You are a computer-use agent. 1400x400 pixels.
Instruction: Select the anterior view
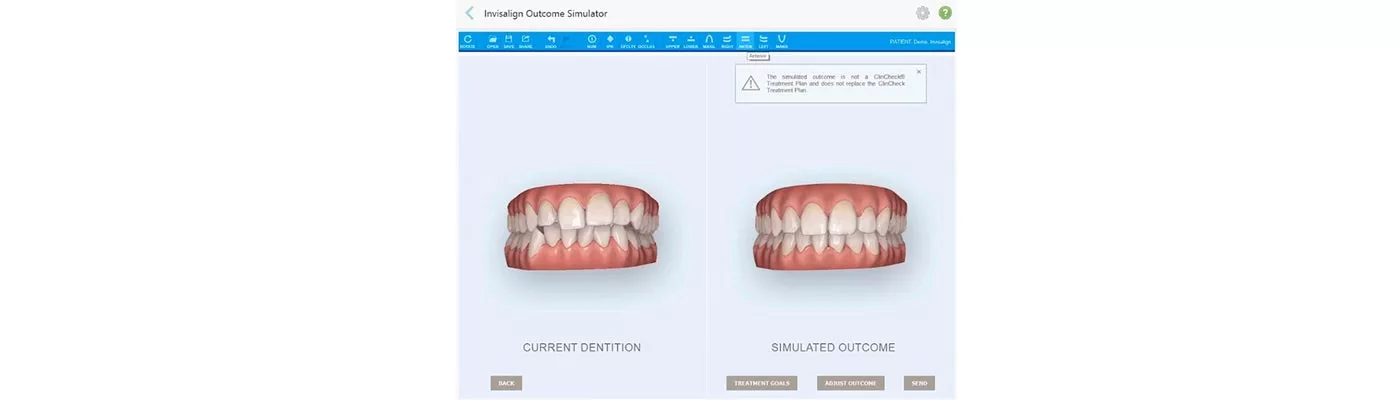pos(745,41)
